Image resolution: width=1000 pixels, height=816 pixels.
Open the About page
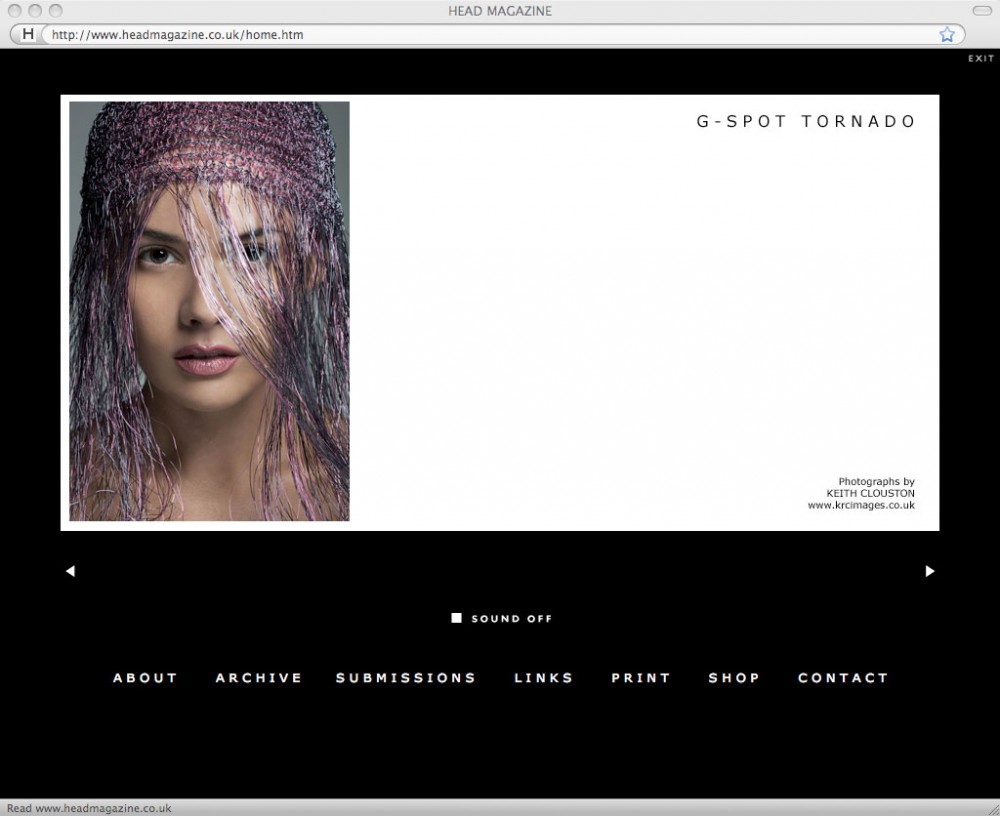(x=145, y=678)
